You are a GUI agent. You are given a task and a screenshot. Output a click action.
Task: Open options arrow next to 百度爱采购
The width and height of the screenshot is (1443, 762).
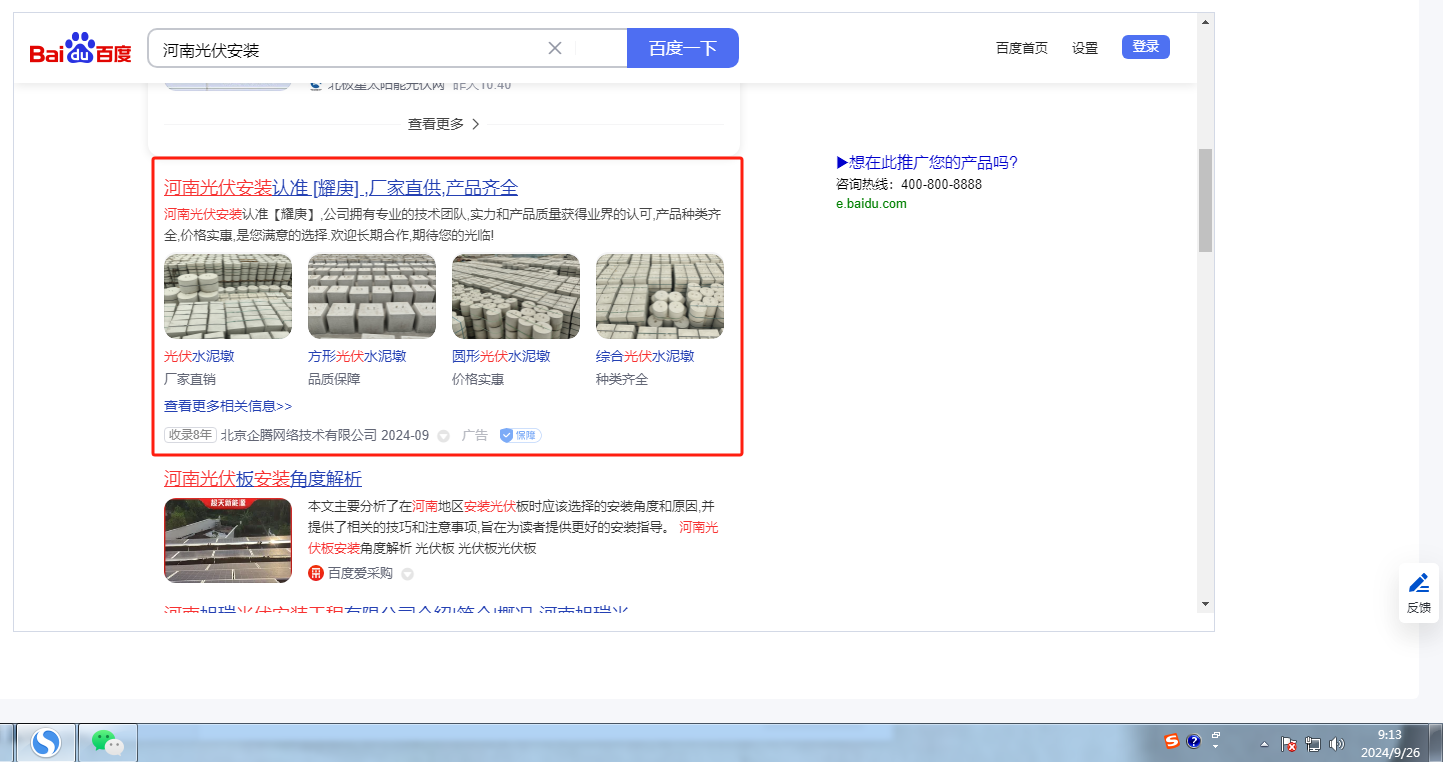[x=407, y=574]
